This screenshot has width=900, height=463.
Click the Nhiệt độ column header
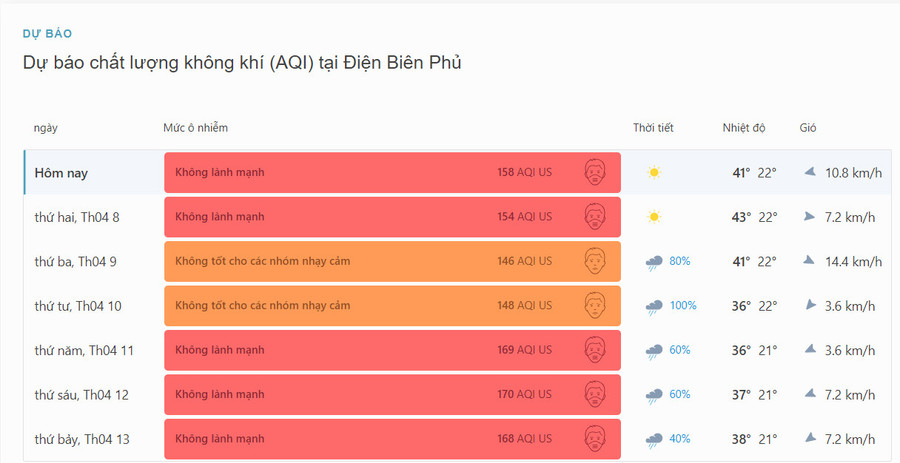tap(744, 128)
